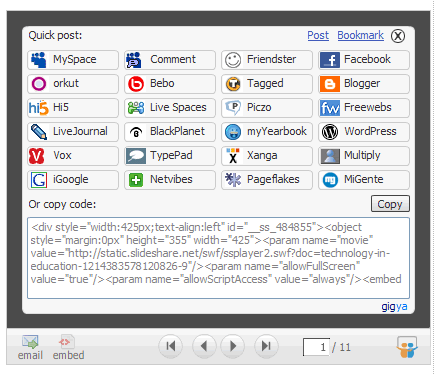
Task: Click the email icon
Action: (x=30, y=348)
